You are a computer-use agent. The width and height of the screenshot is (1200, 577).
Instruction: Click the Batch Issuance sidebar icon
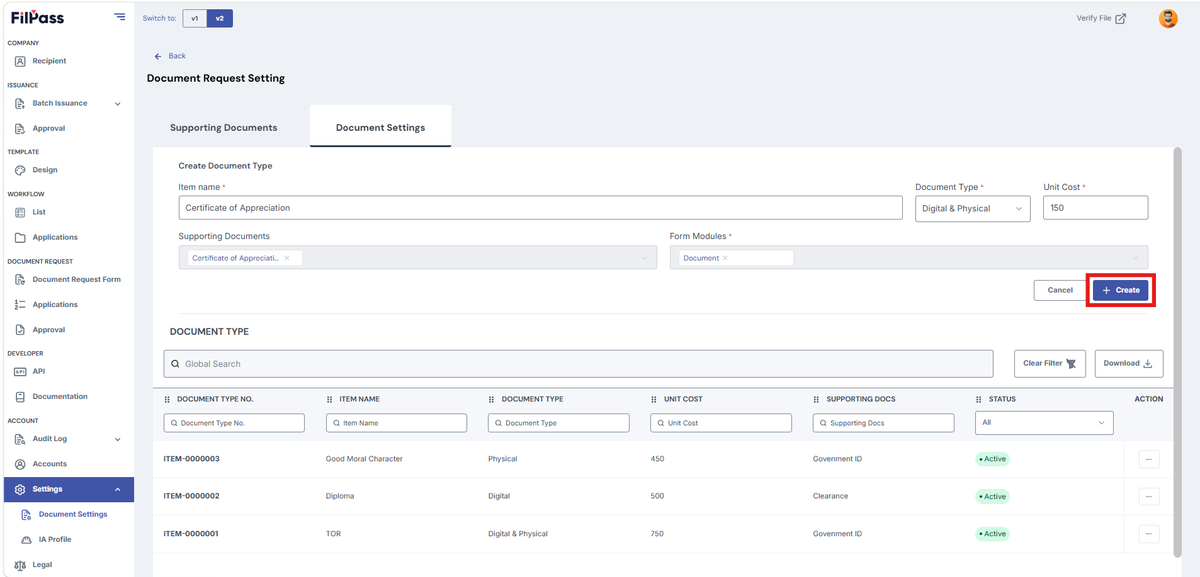(x=20, y=103)
